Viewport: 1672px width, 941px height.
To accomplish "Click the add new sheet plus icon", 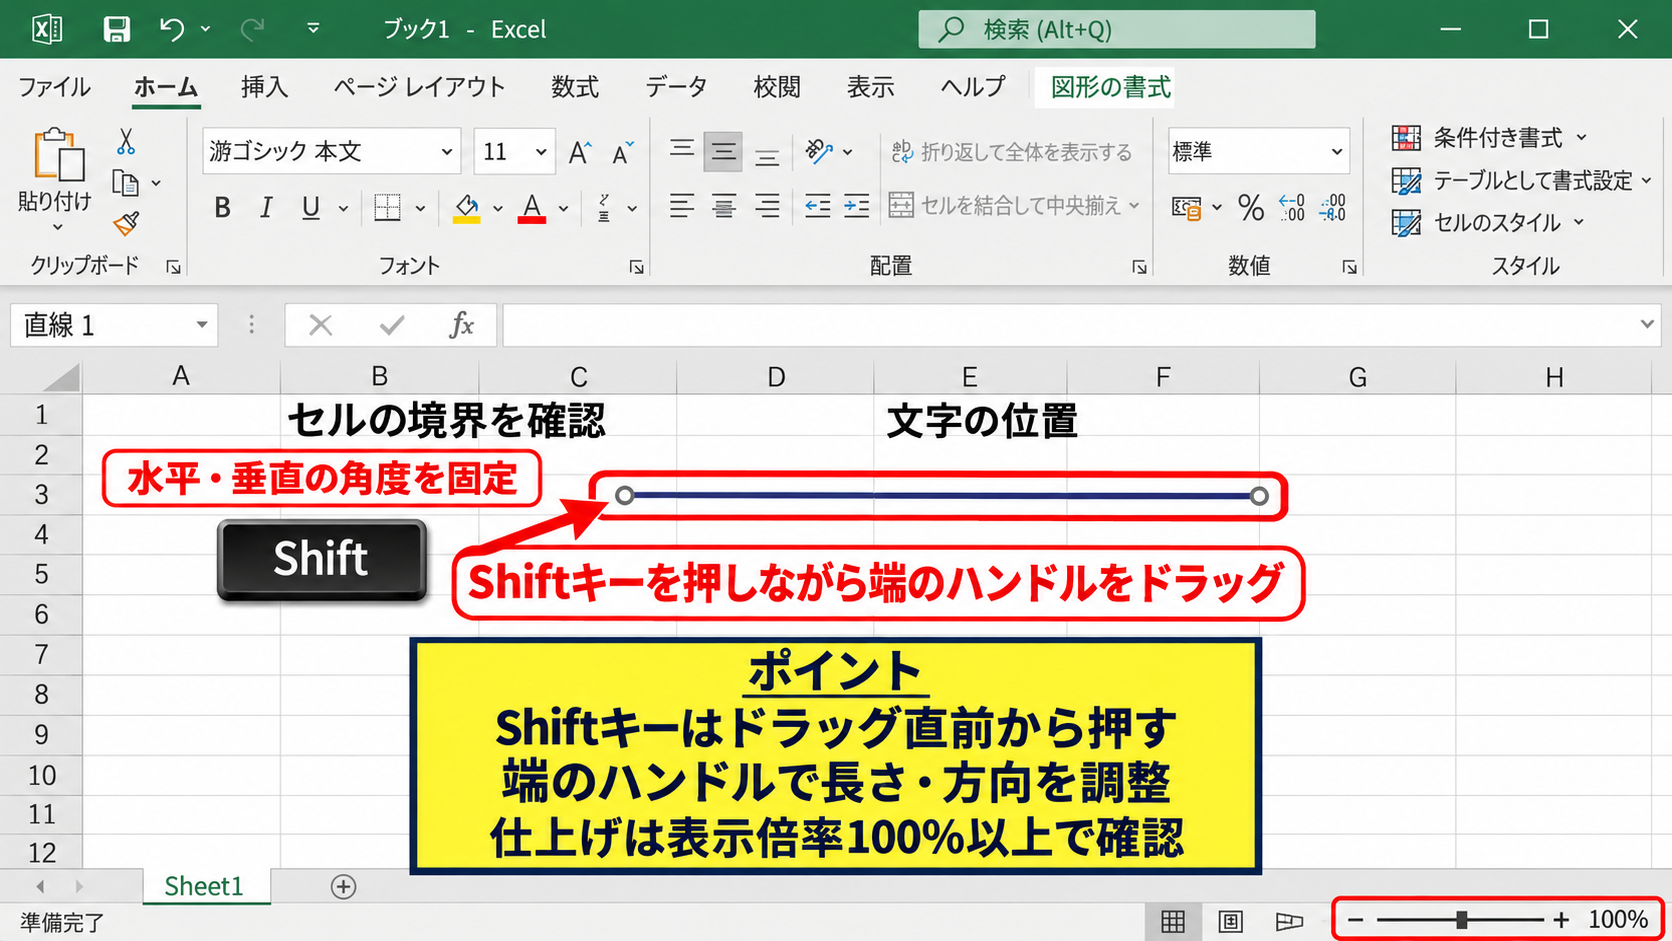I will pos(343,887).
